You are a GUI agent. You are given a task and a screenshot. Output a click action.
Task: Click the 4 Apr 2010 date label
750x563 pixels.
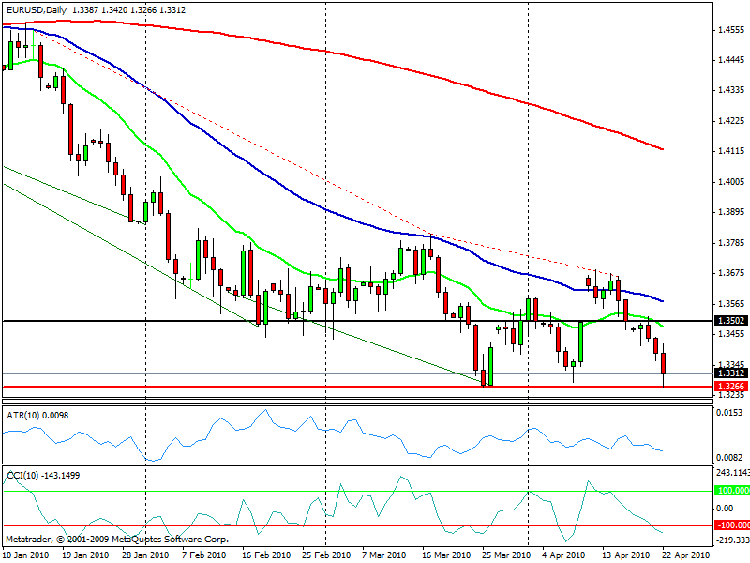point(563,555)
